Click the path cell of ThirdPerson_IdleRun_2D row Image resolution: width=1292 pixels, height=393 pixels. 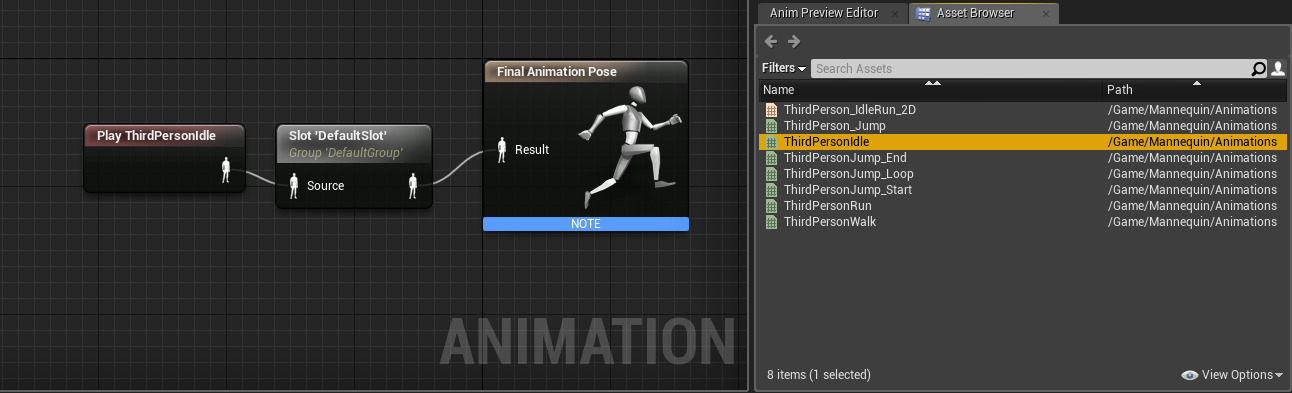coord(1192,110)
